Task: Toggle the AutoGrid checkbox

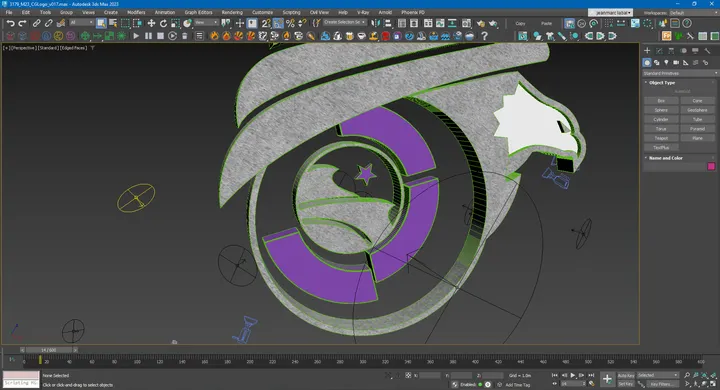Action: click(682, 91)
